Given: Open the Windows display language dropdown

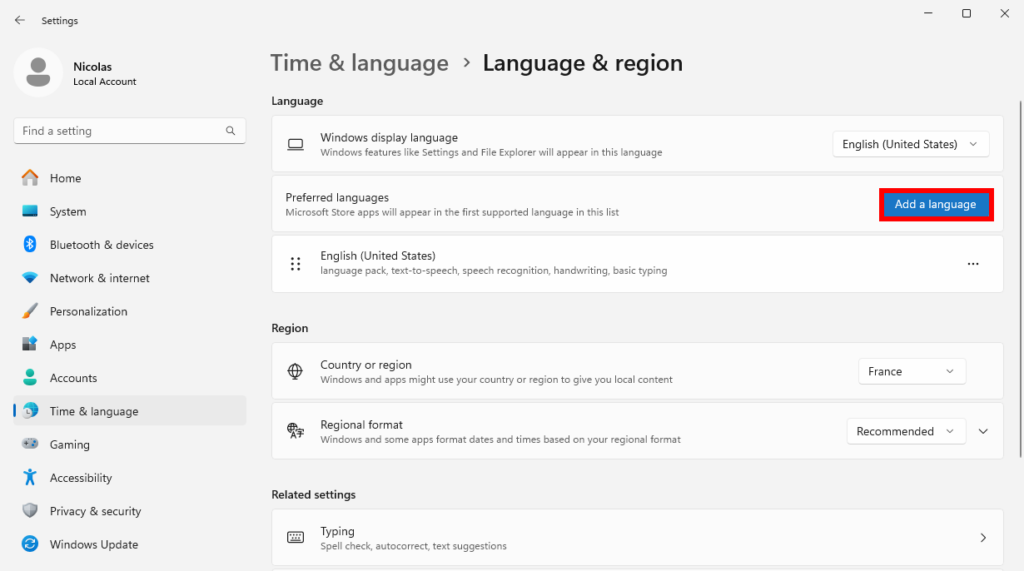Looking at the screenshot, I should click(x=910, y=144).
